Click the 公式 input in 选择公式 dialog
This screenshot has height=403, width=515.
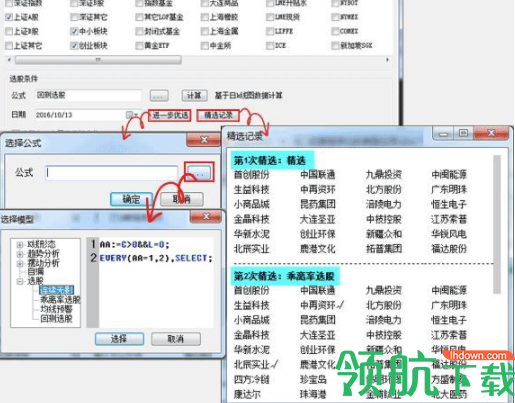(x=111, y=173)
